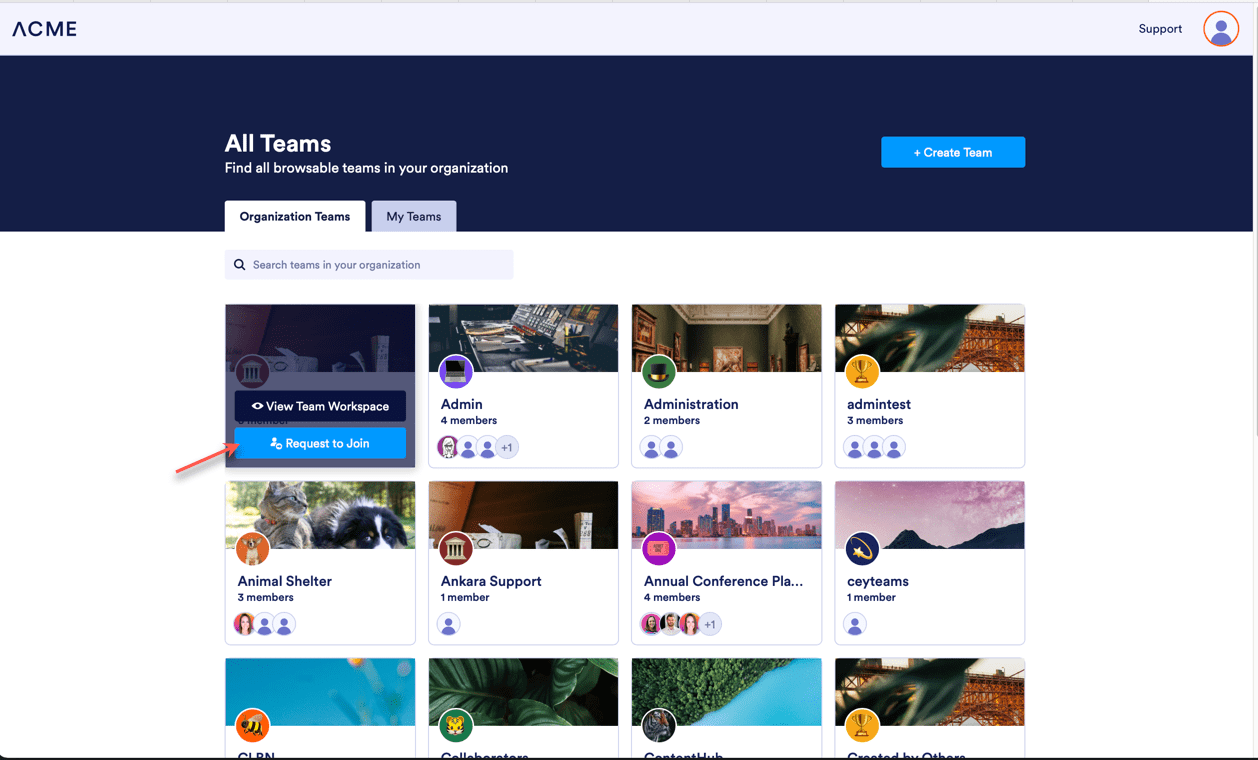Click '3 members' under Animal Shelter
This screenshot has height=760, width=1258.
(x=266, y=598)
